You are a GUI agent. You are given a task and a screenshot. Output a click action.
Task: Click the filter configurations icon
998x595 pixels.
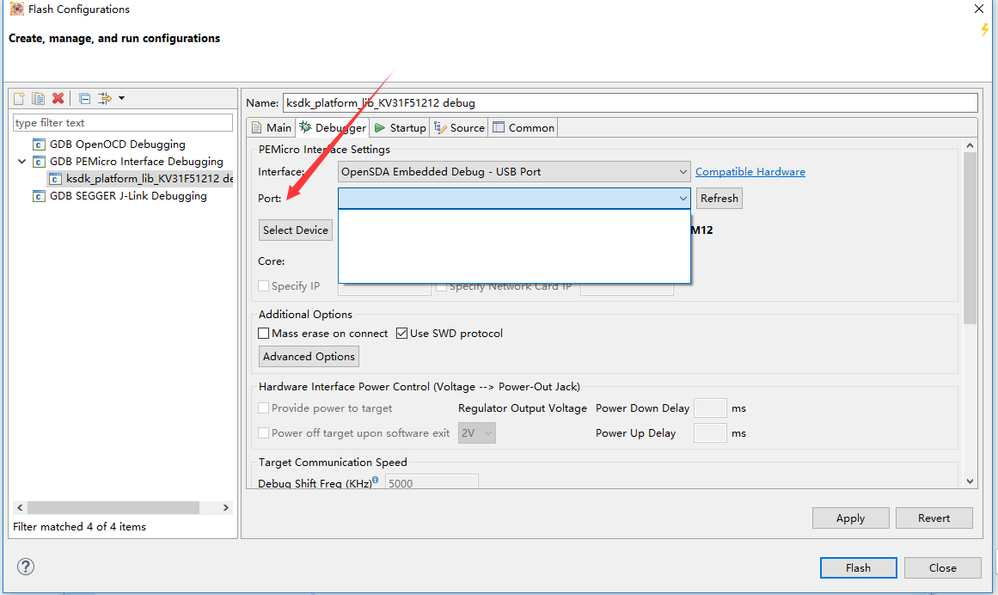click(x=104, y=98)
